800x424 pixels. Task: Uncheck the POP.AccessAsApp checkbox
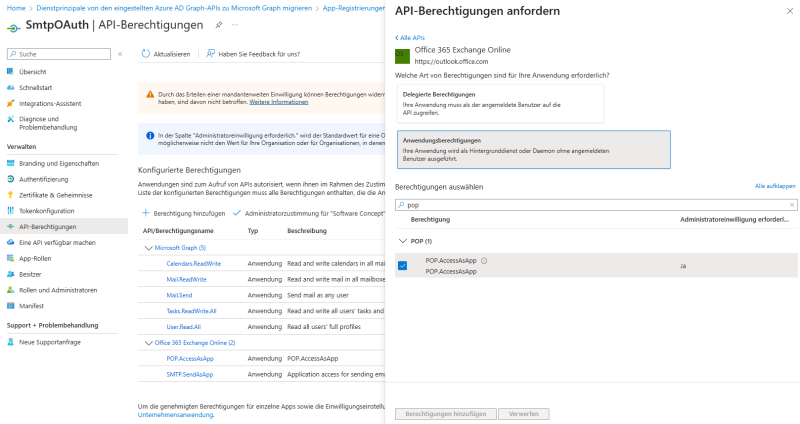coord(402,265)
